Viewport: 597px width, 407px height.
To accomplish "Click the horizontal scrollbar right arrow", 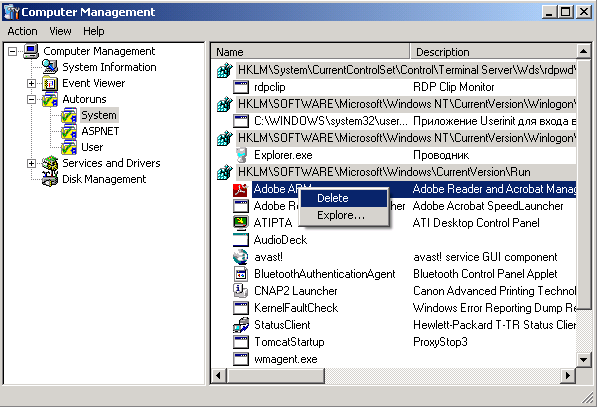I will [x=568, y=376].
